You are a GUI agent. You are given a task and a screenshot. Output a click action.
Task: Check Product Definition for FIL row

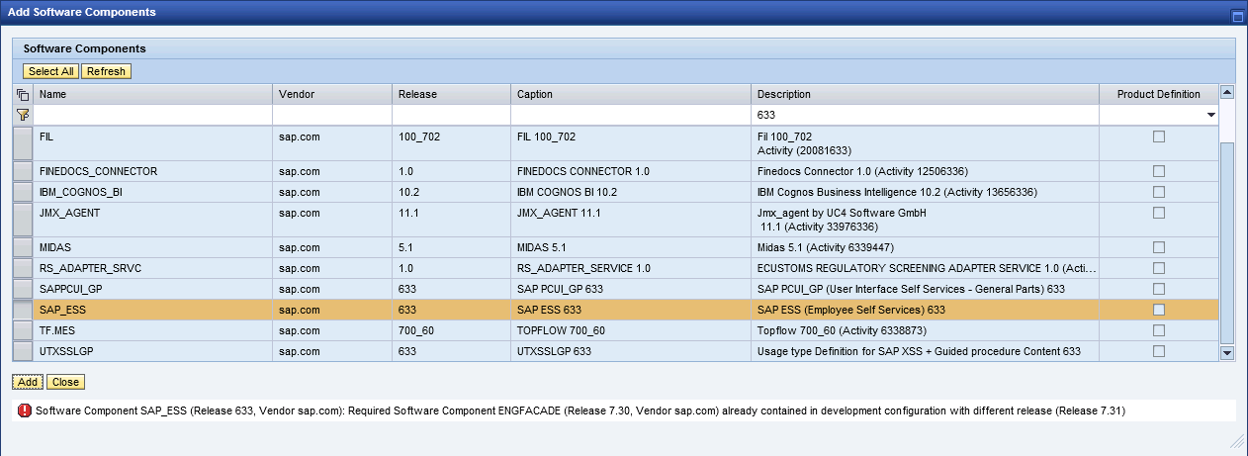tap(1159, 137)
